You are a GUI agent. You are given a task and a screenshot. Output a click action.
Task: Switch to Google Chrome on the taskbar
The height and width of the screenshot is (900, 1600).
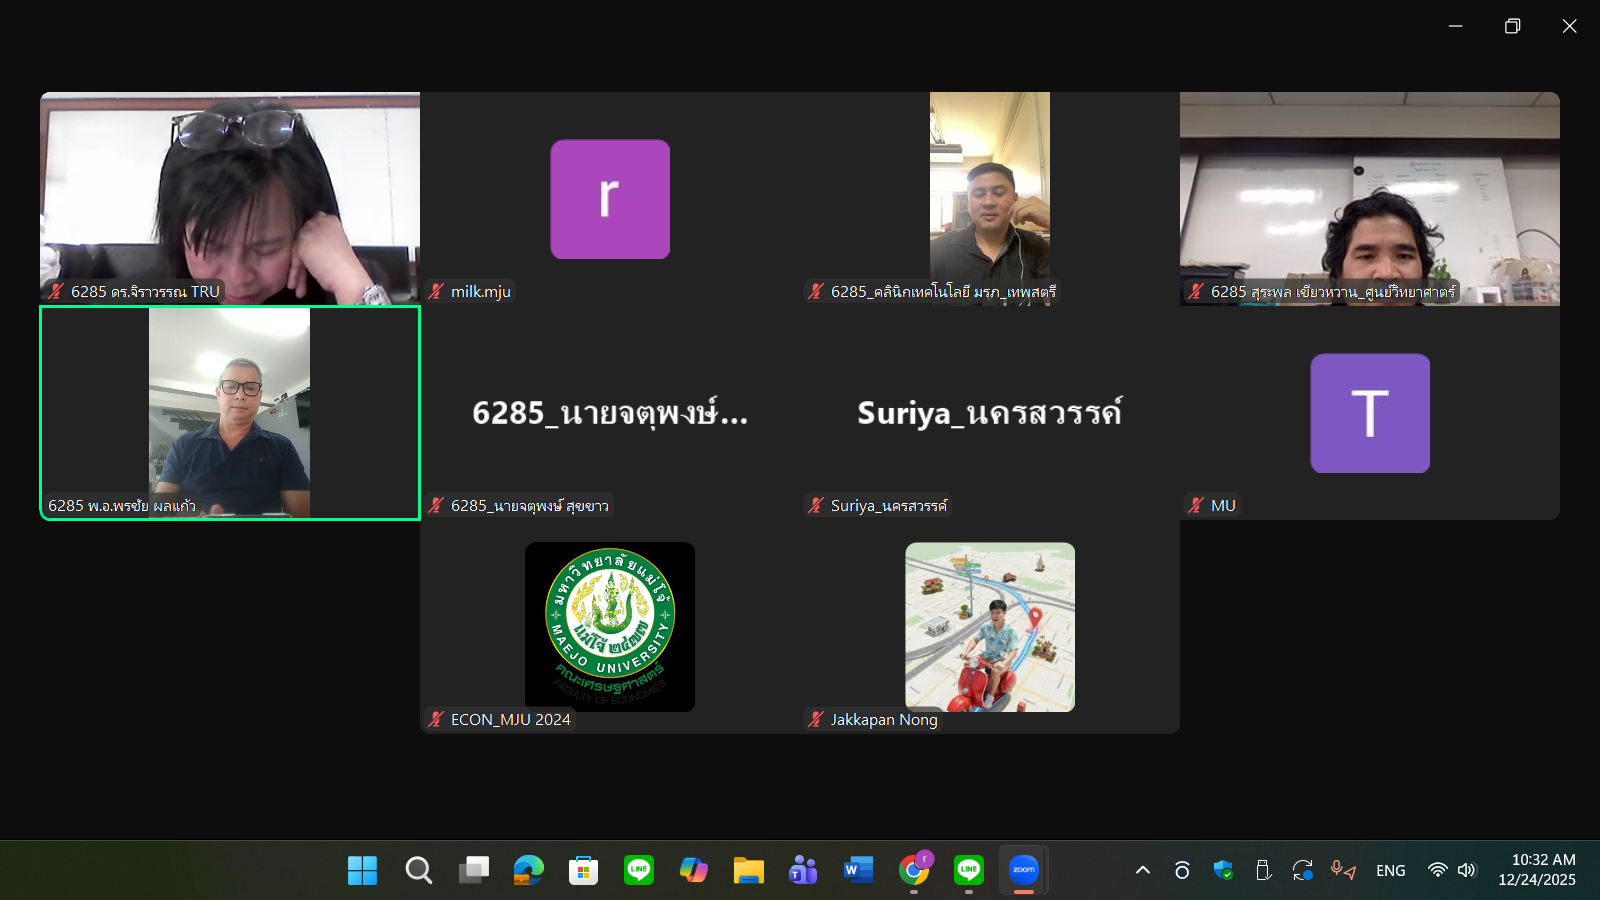914,870
